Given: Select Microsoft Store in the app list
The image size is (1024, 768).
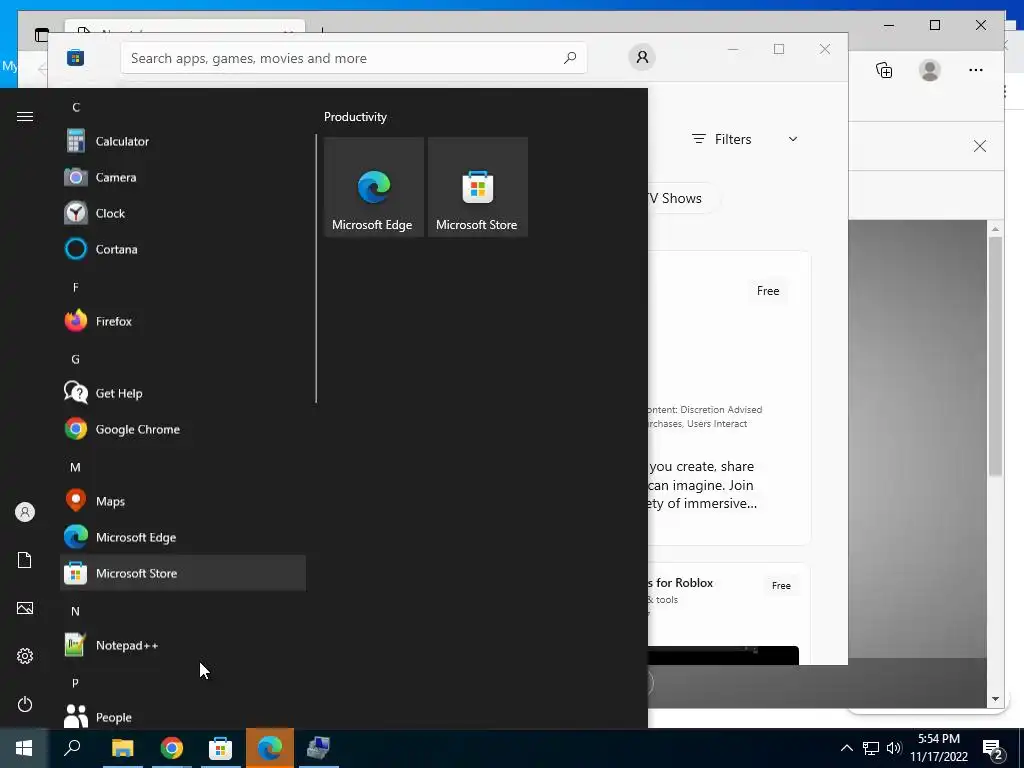Looking at the screenshot, I should pyautogui.click(x=183, y=573).
